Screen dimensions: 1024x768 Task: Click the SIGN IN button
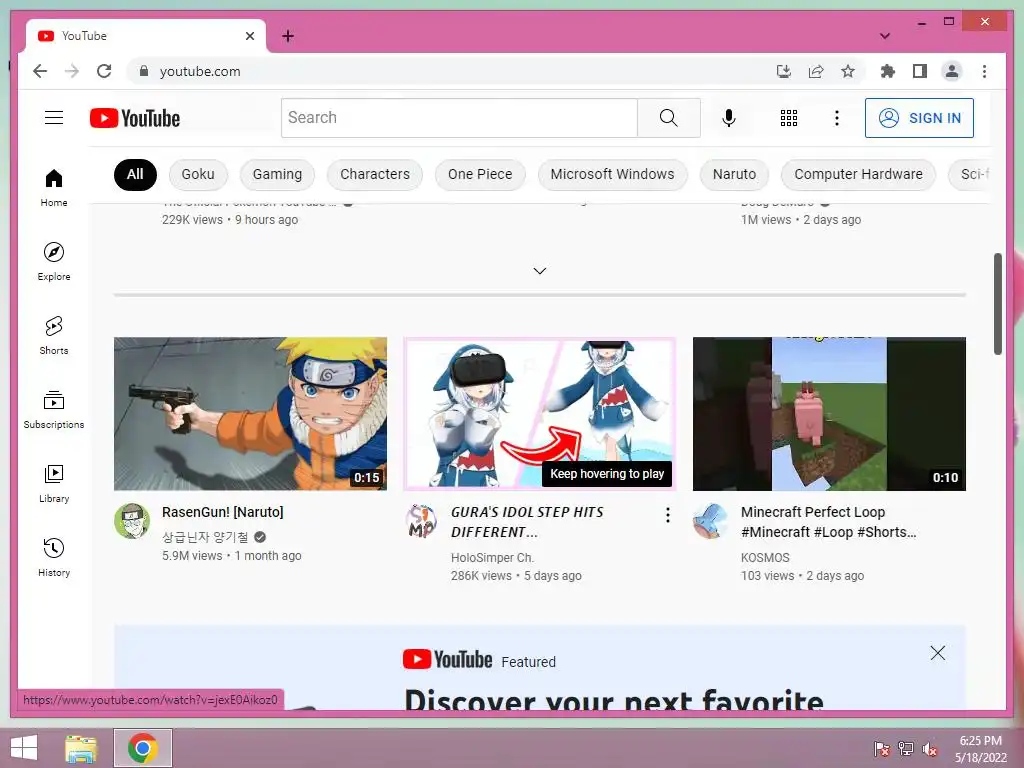point(919,118)
